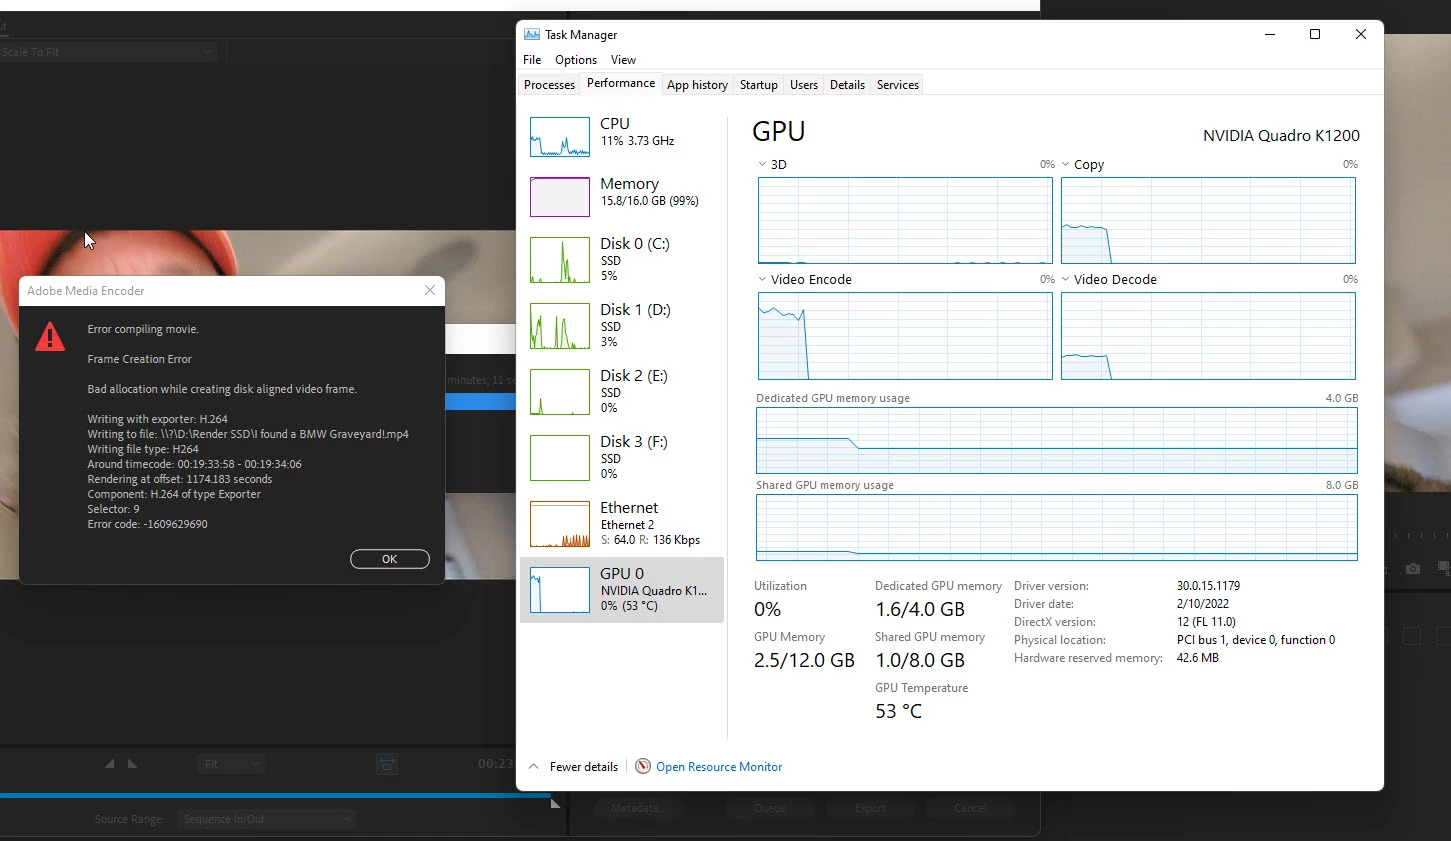Open the Source Range dropdown in export window

coord(266,819)
